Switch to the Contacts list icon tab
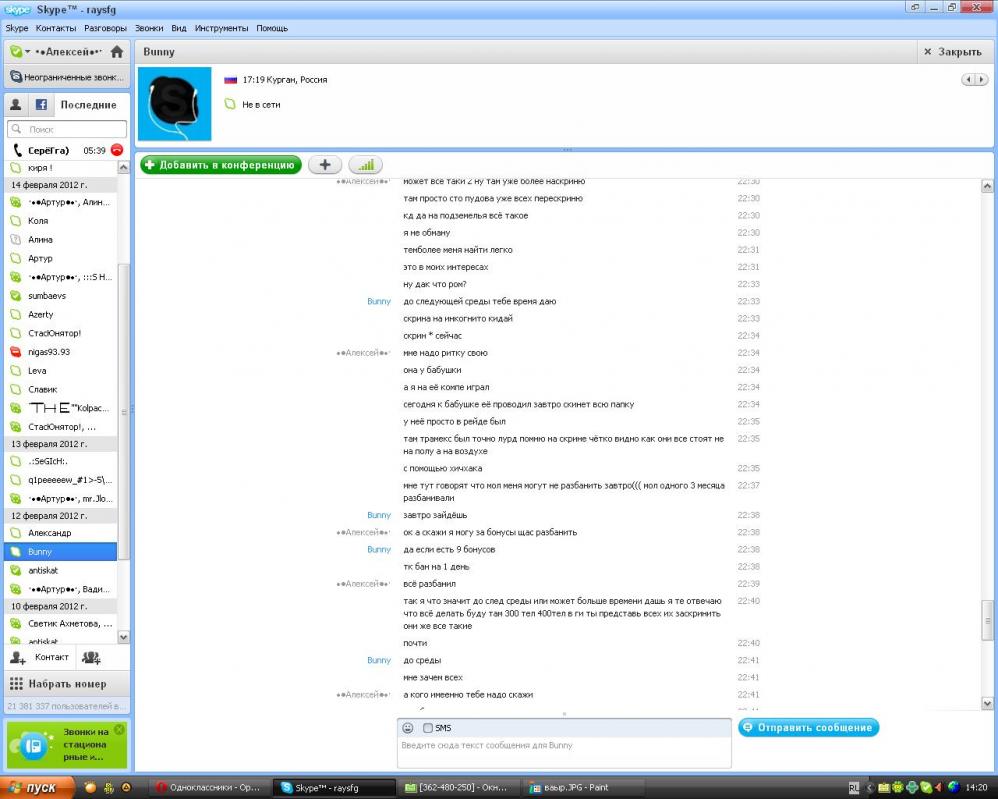998x799 pixels. [15, 104]
